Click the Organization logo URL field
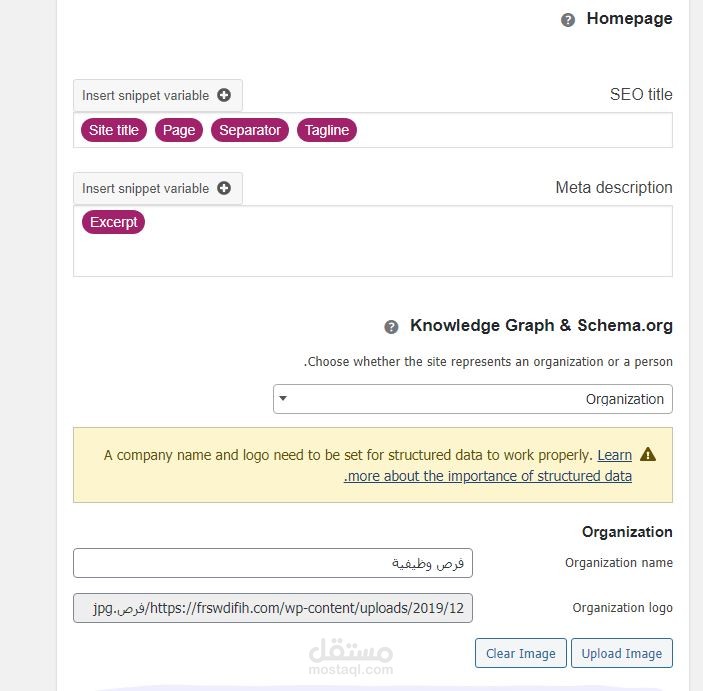The image size is (703, 691). tap(272, 608)
